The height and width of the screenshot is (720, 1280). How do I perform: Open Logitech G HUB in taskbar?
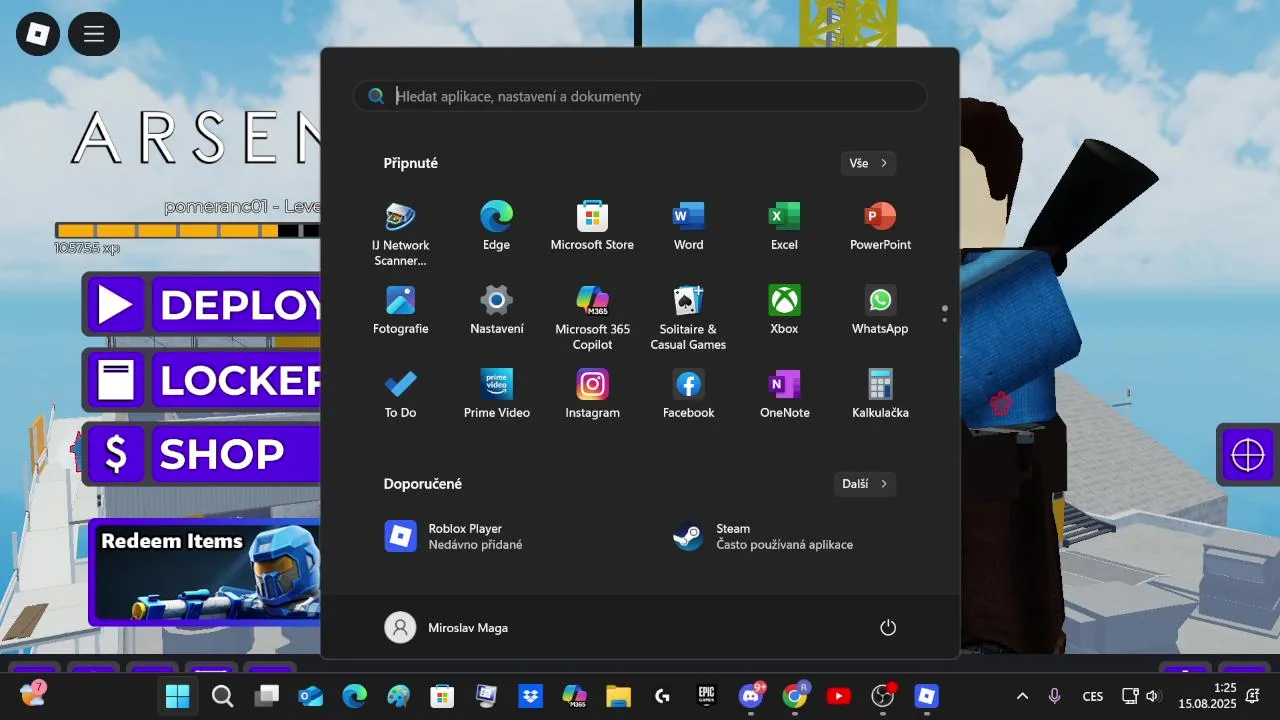662,696
